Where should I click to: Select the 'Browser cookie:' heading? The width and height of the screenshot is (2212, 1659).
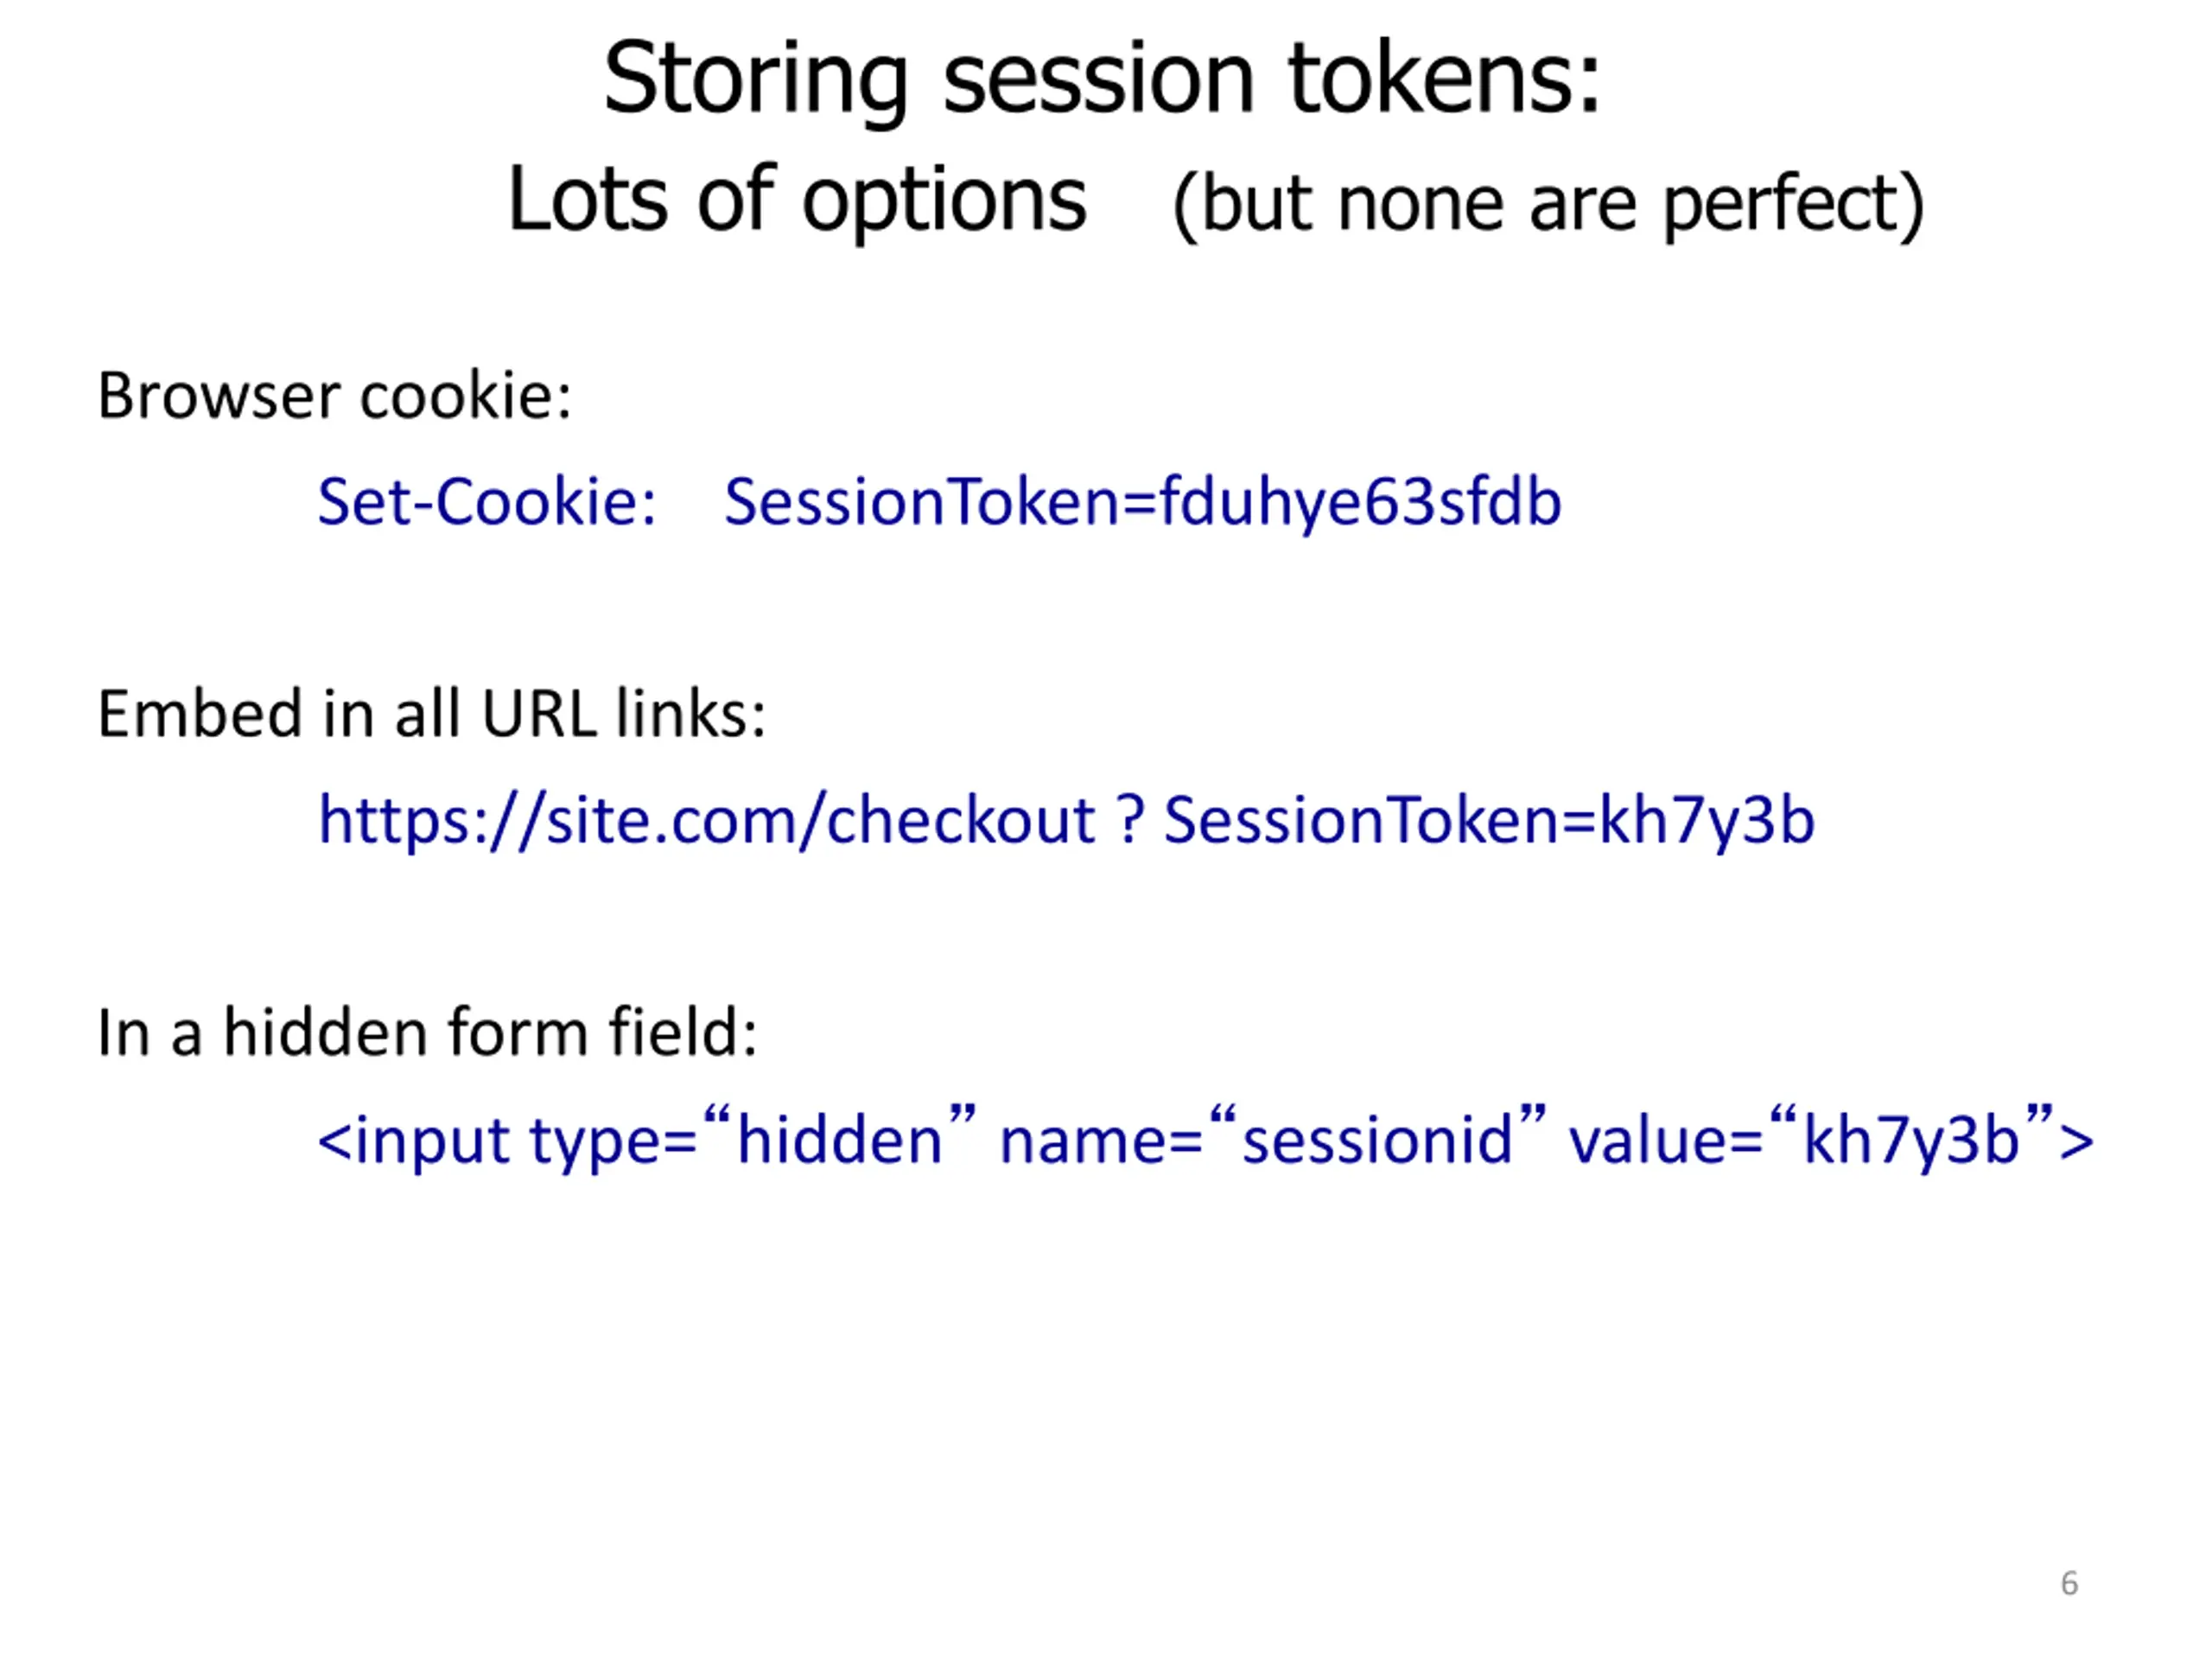(334, 396)
